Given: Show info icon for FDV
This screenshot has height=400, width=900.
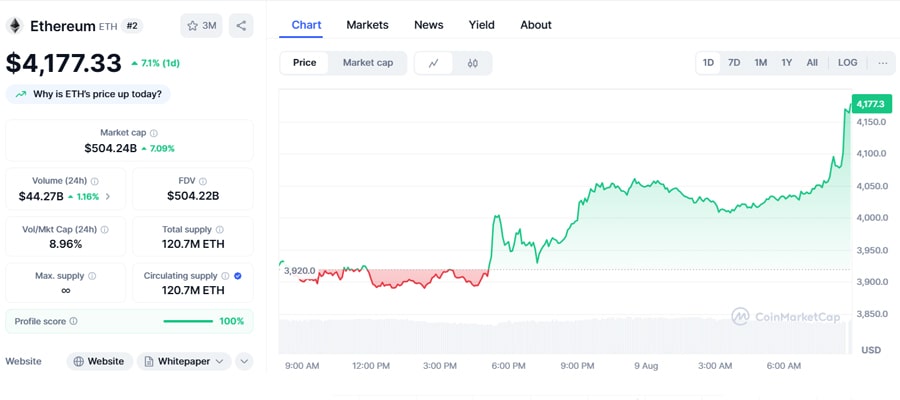Looking at the screenshot, I should (x=203, y=181).
